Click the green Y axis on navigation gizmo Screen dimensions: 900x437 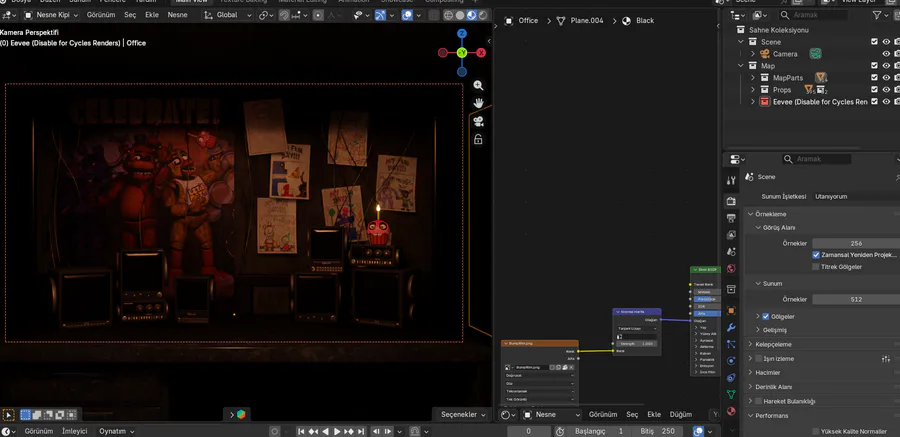pos(461,53)
